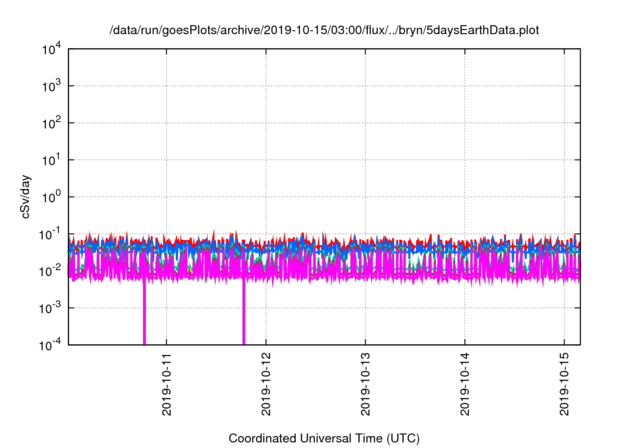640x448 pixels.
Task: Click the 2019-10-13 date tick label
Action: tap(365, 384)
